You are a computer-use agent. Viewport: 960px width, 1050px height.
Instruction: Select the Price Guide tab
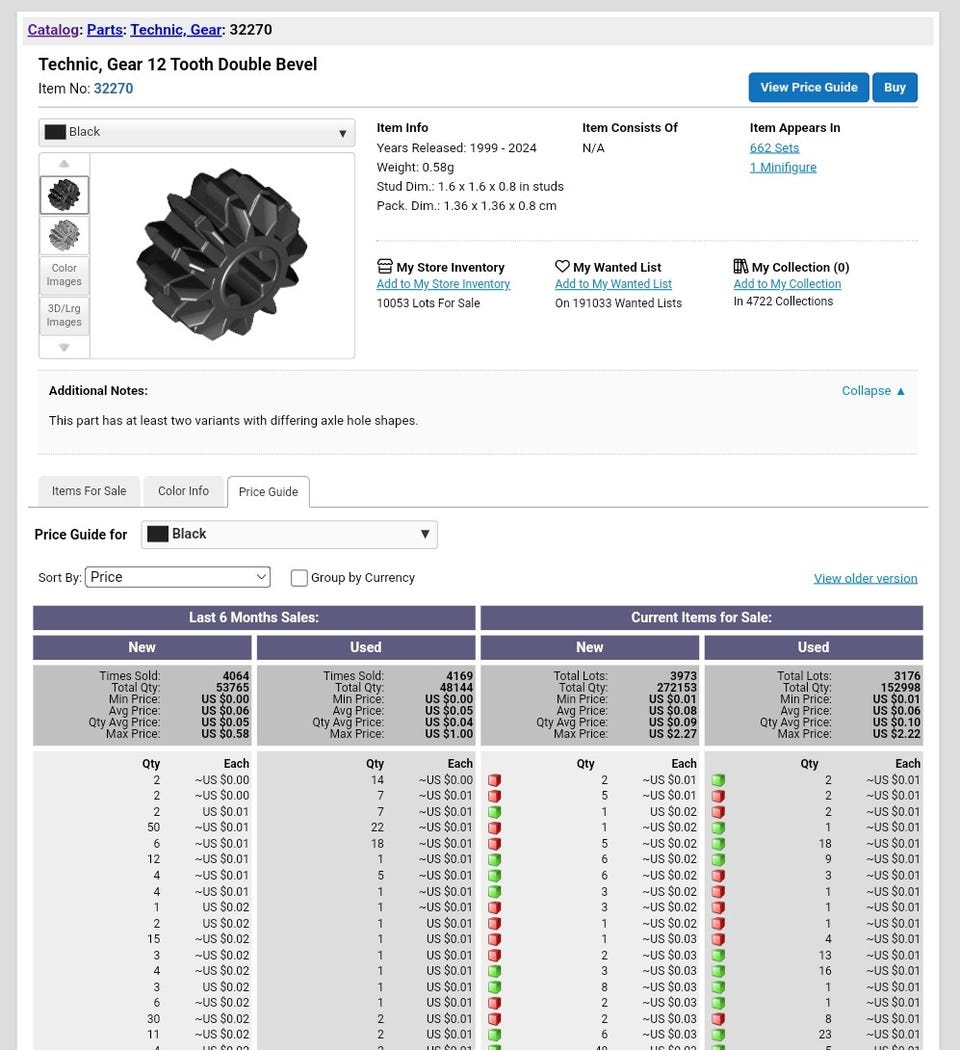tap(268, 492)
